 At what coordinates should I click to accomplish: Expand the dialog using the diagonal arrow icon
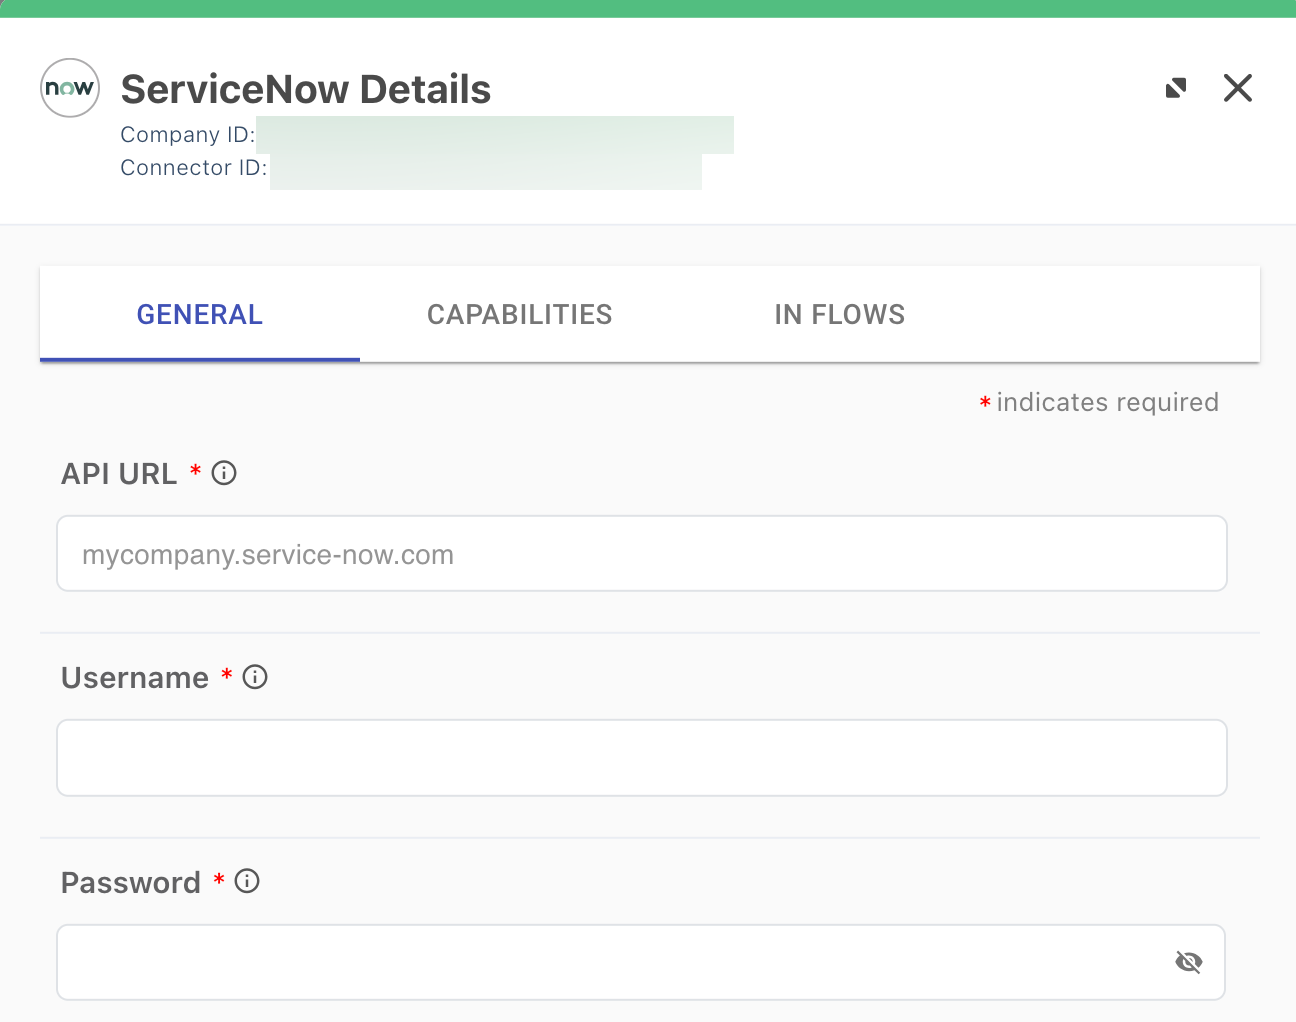point(1176,88)
